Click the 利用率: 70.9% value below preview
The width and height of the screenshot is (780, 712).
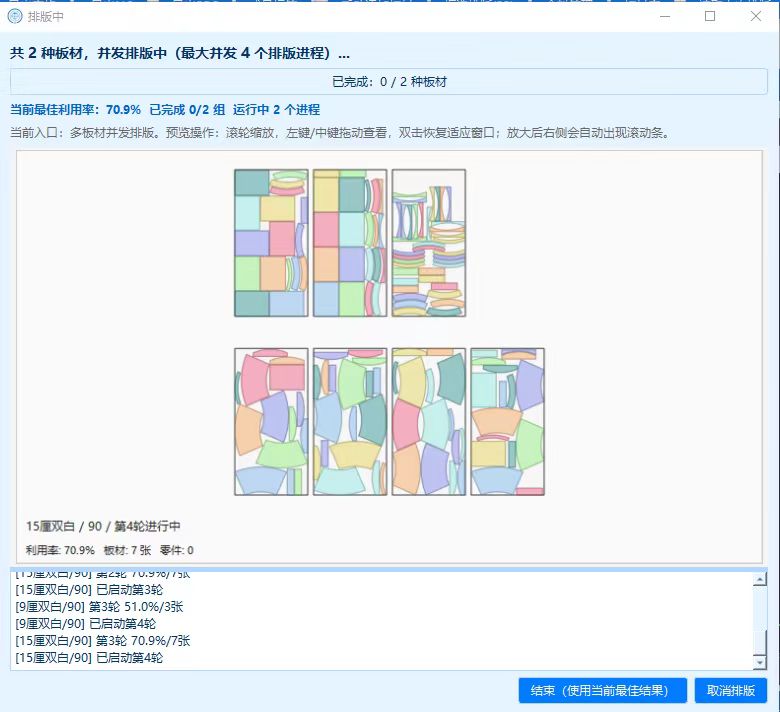point(60,550)
